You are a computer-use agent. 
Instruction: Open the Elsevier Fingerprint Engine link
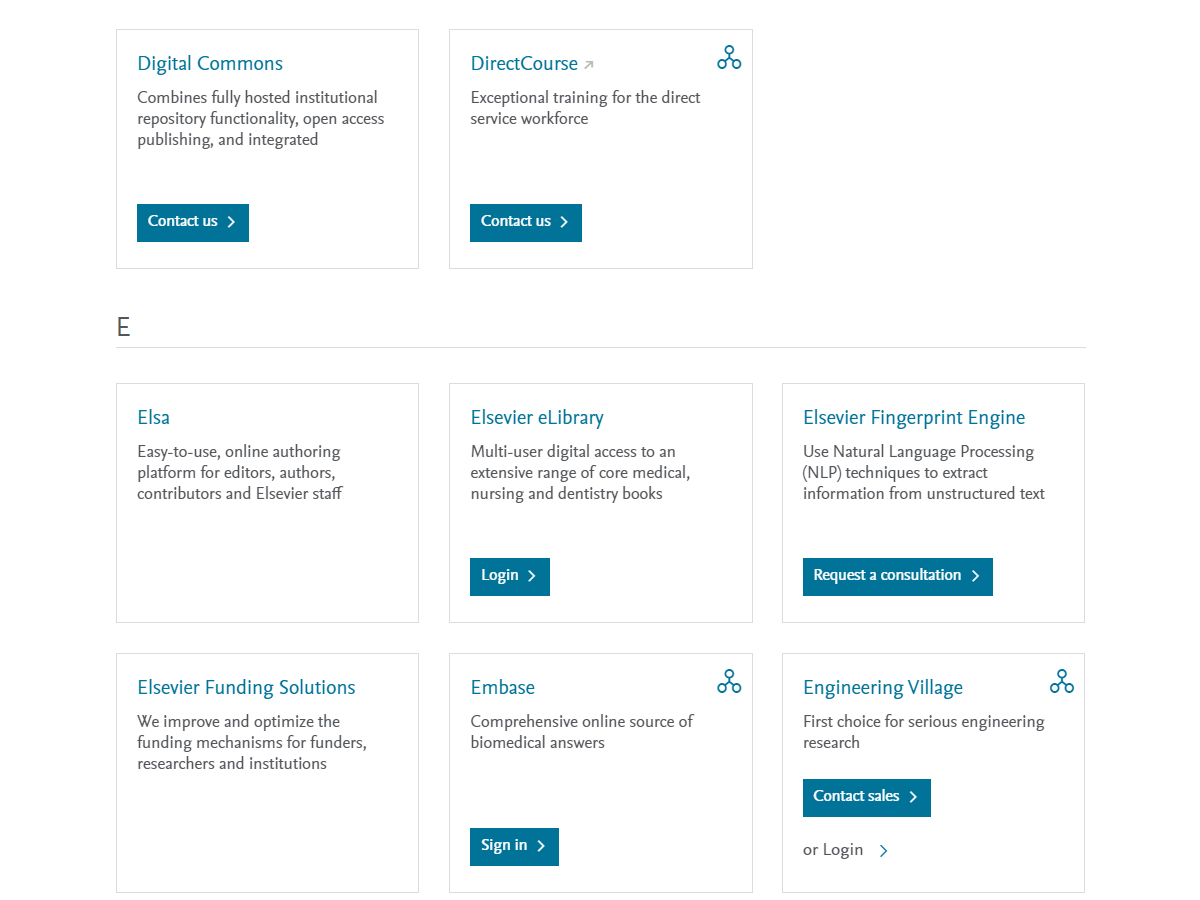914,418
